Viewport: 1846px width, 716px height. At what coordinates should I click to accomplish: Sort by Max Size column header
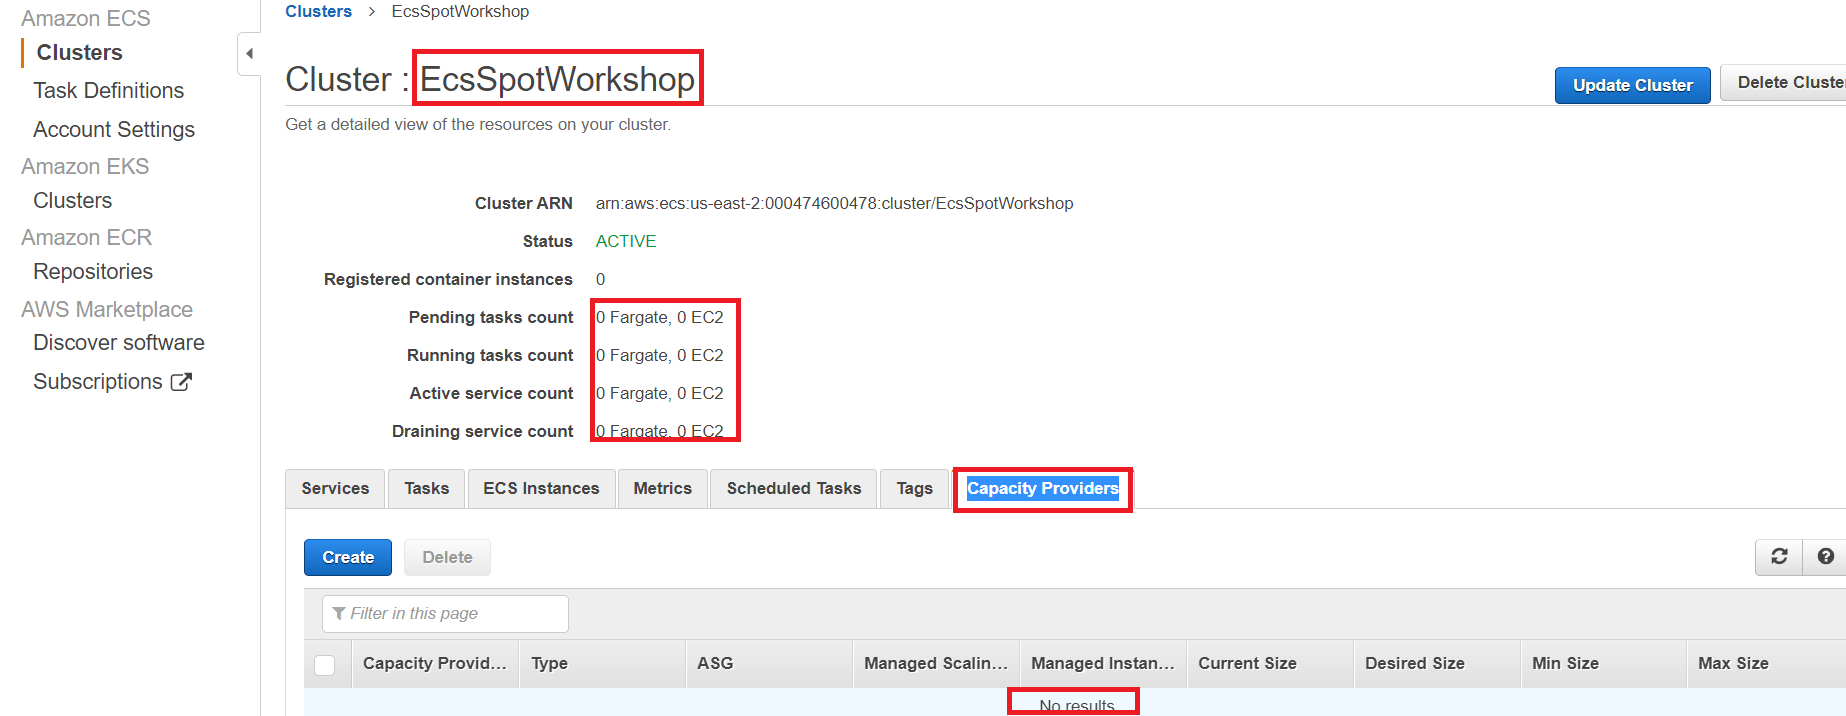point(1767,664)
